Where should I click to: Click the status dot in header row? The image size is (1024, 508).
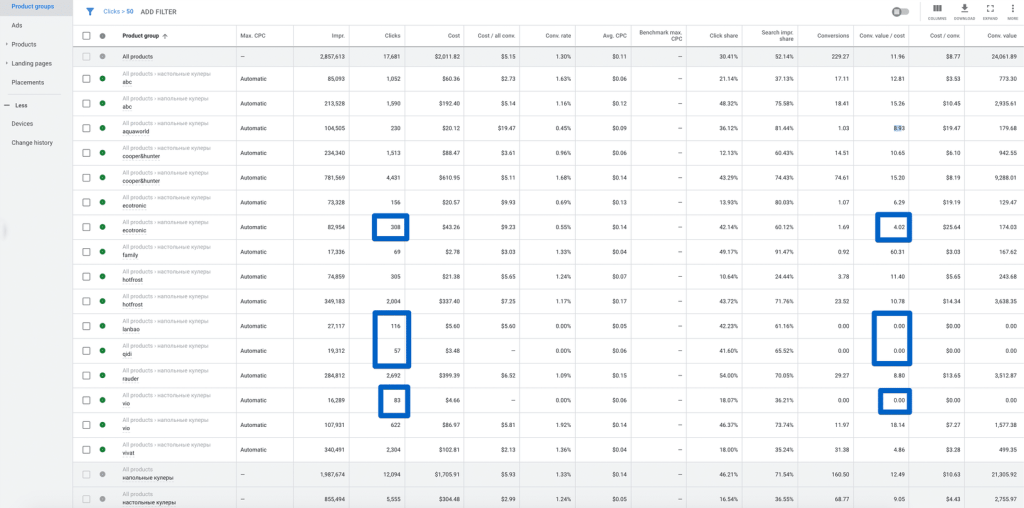(102, 36)
